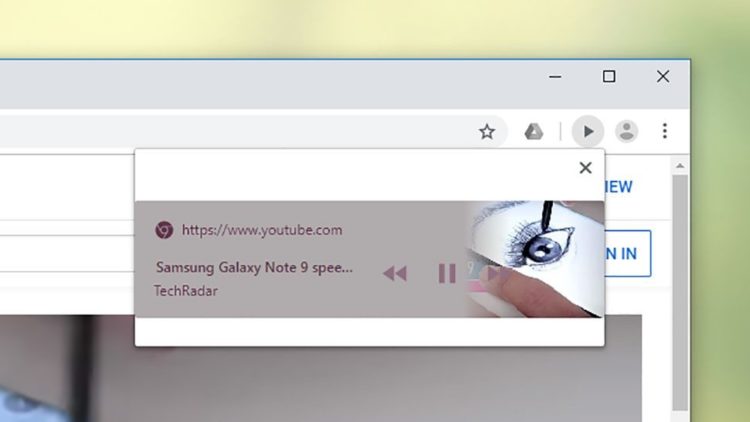750x422 pixels.
Task: Maximize the Chrome window
Action: 609,77
